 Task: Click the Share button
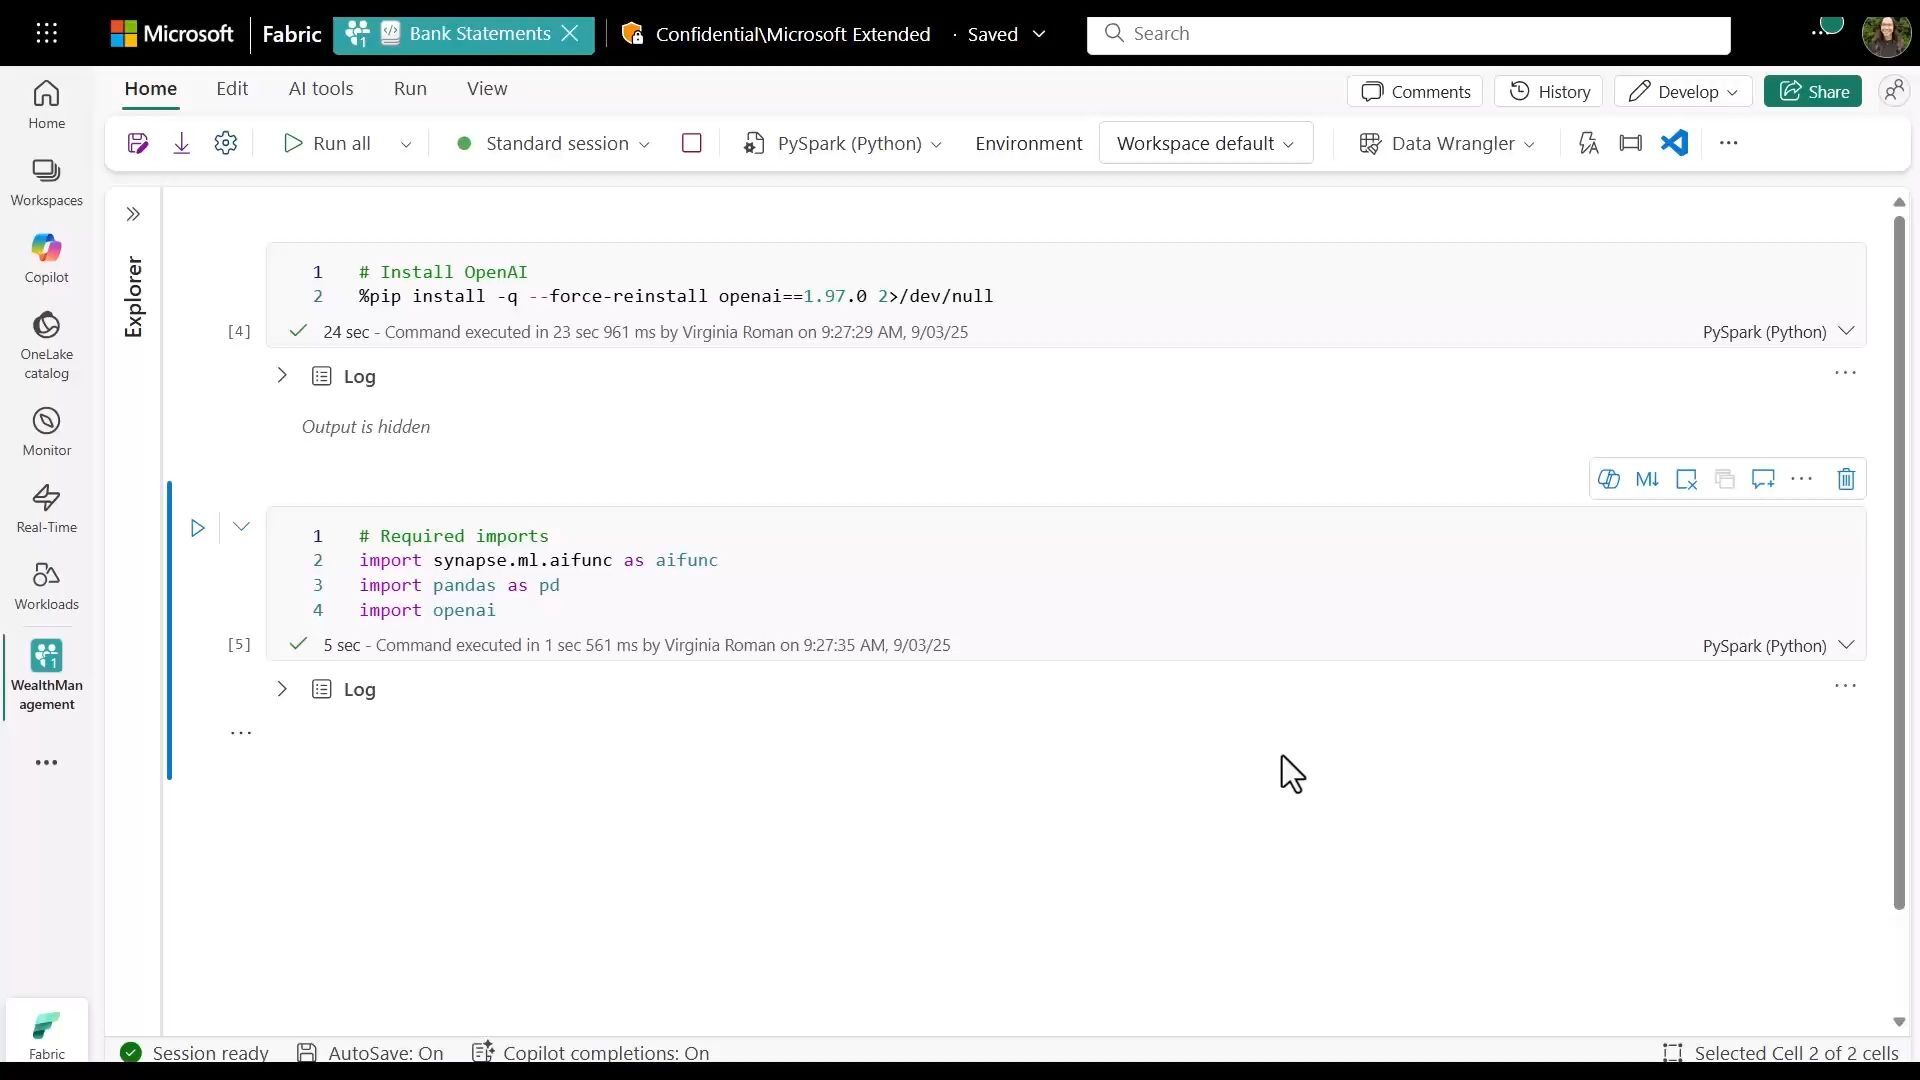(x=1812, y=91)
